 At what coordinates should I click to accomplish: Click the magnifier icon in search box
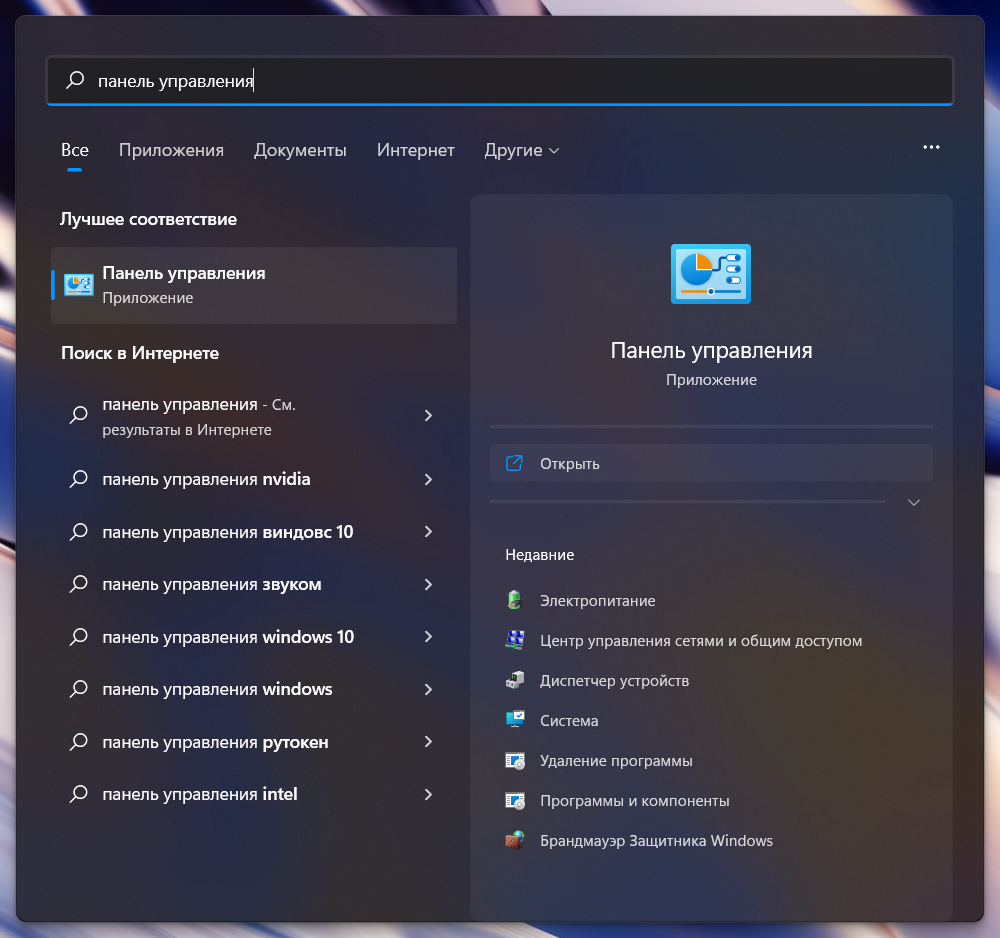75,80
